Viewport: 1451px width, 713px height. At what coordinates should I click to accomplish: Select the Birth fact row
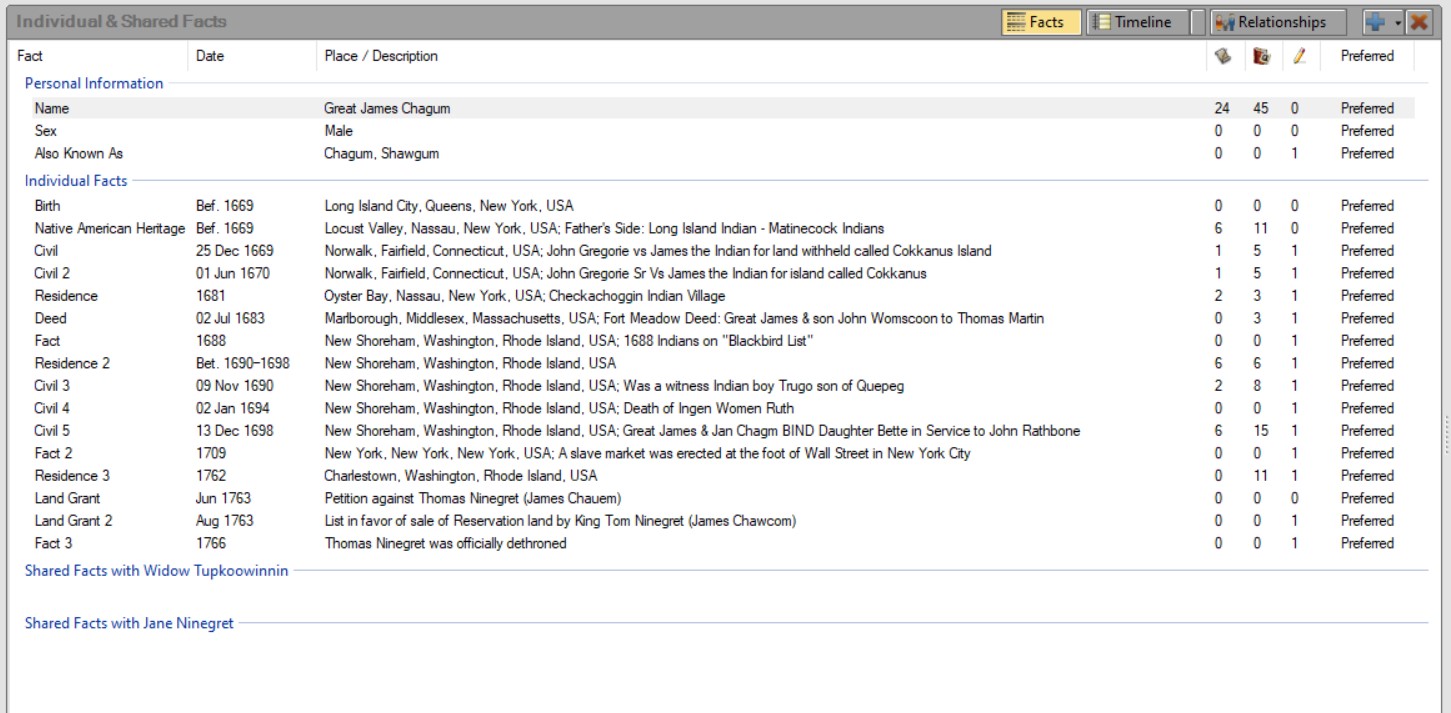point(47,206)
